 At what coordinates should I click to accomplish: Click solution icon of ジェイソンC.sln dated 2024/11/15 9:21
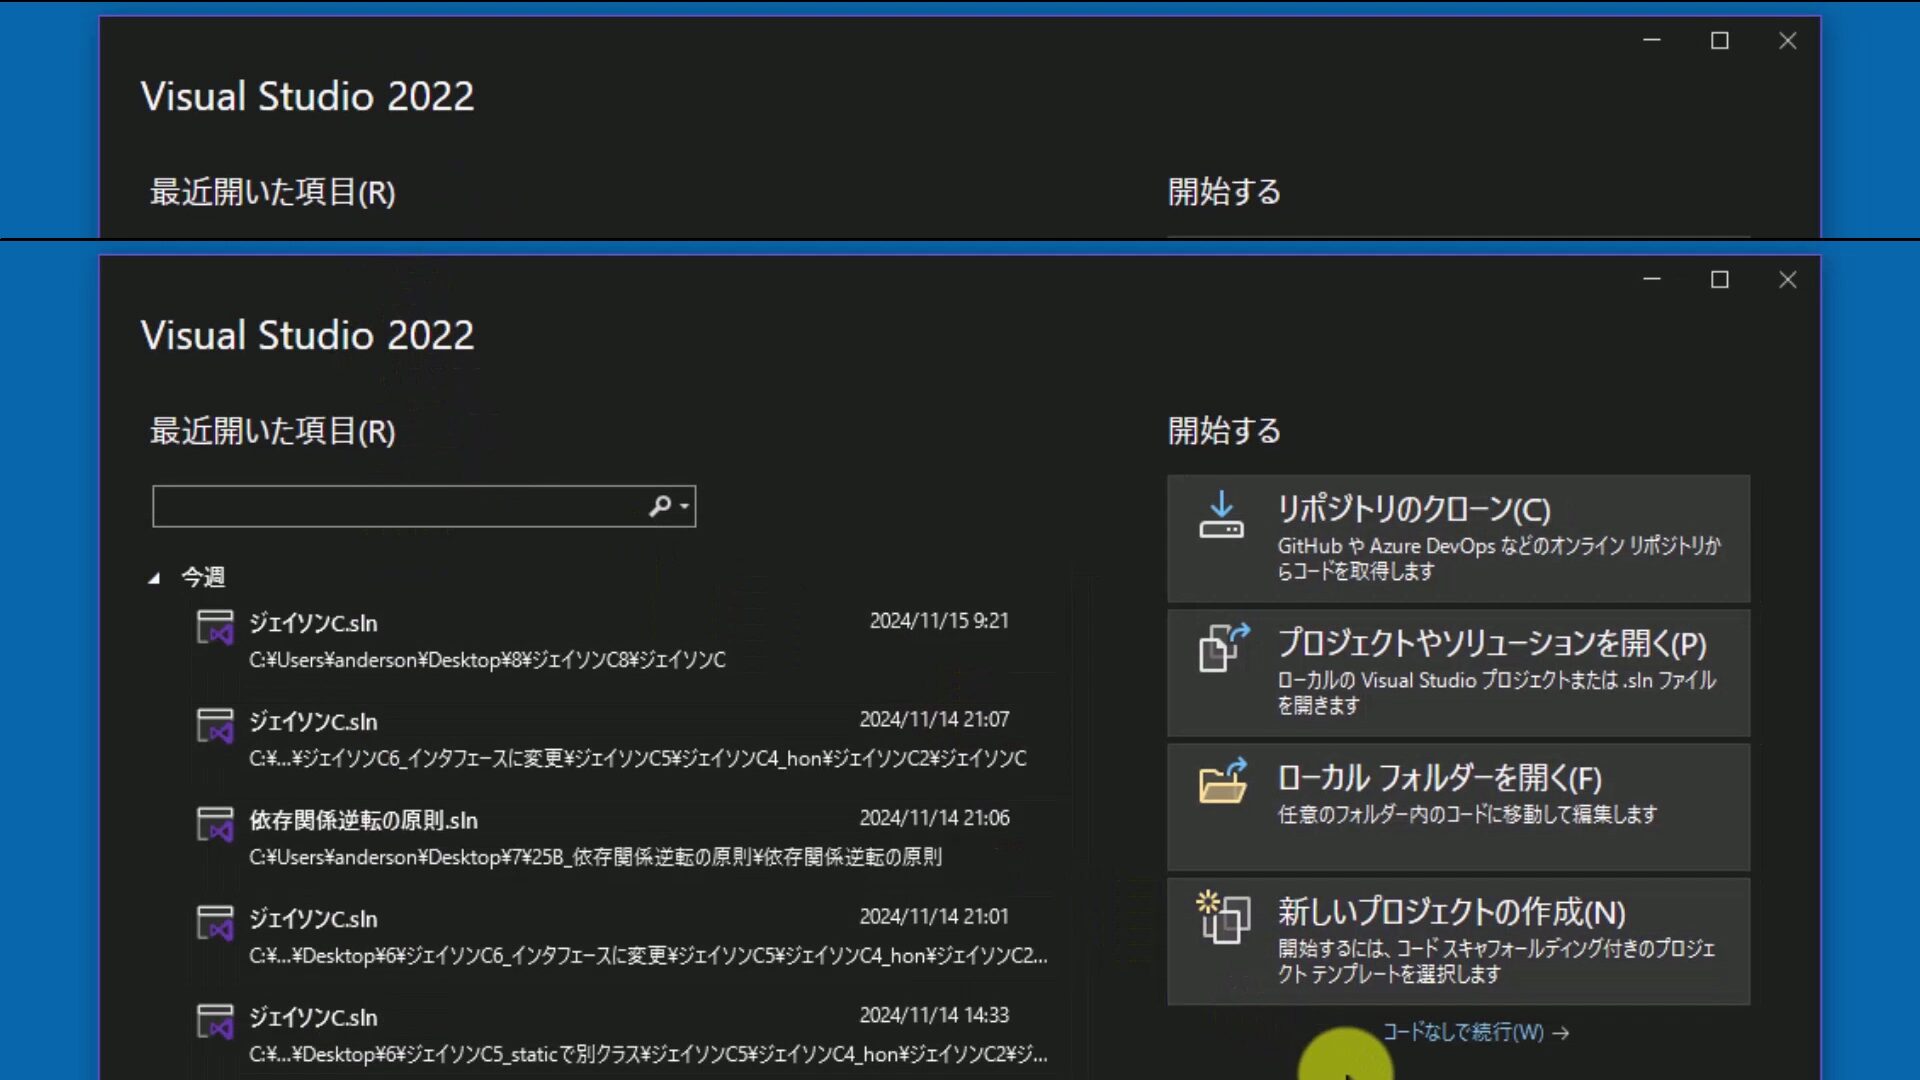coord(215,628)
